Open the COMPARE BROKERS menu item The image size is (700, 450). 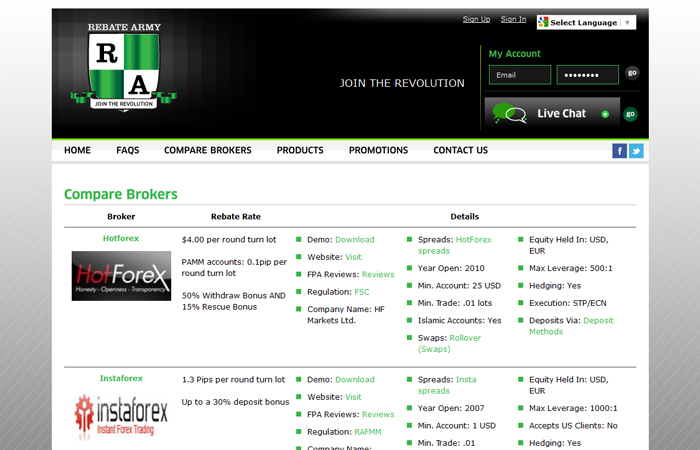click(x=208, y=150)
